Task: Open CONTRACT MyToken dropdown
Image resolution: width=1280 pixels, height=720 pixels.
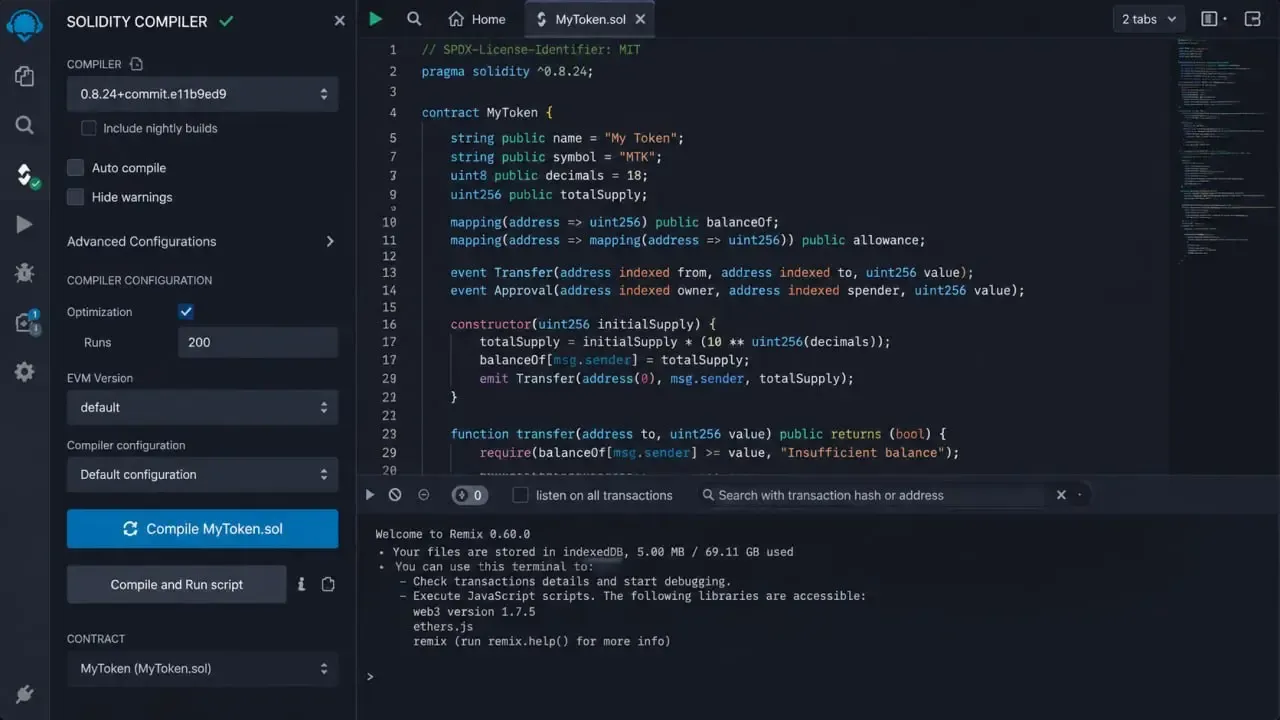Action: point(202,668)
